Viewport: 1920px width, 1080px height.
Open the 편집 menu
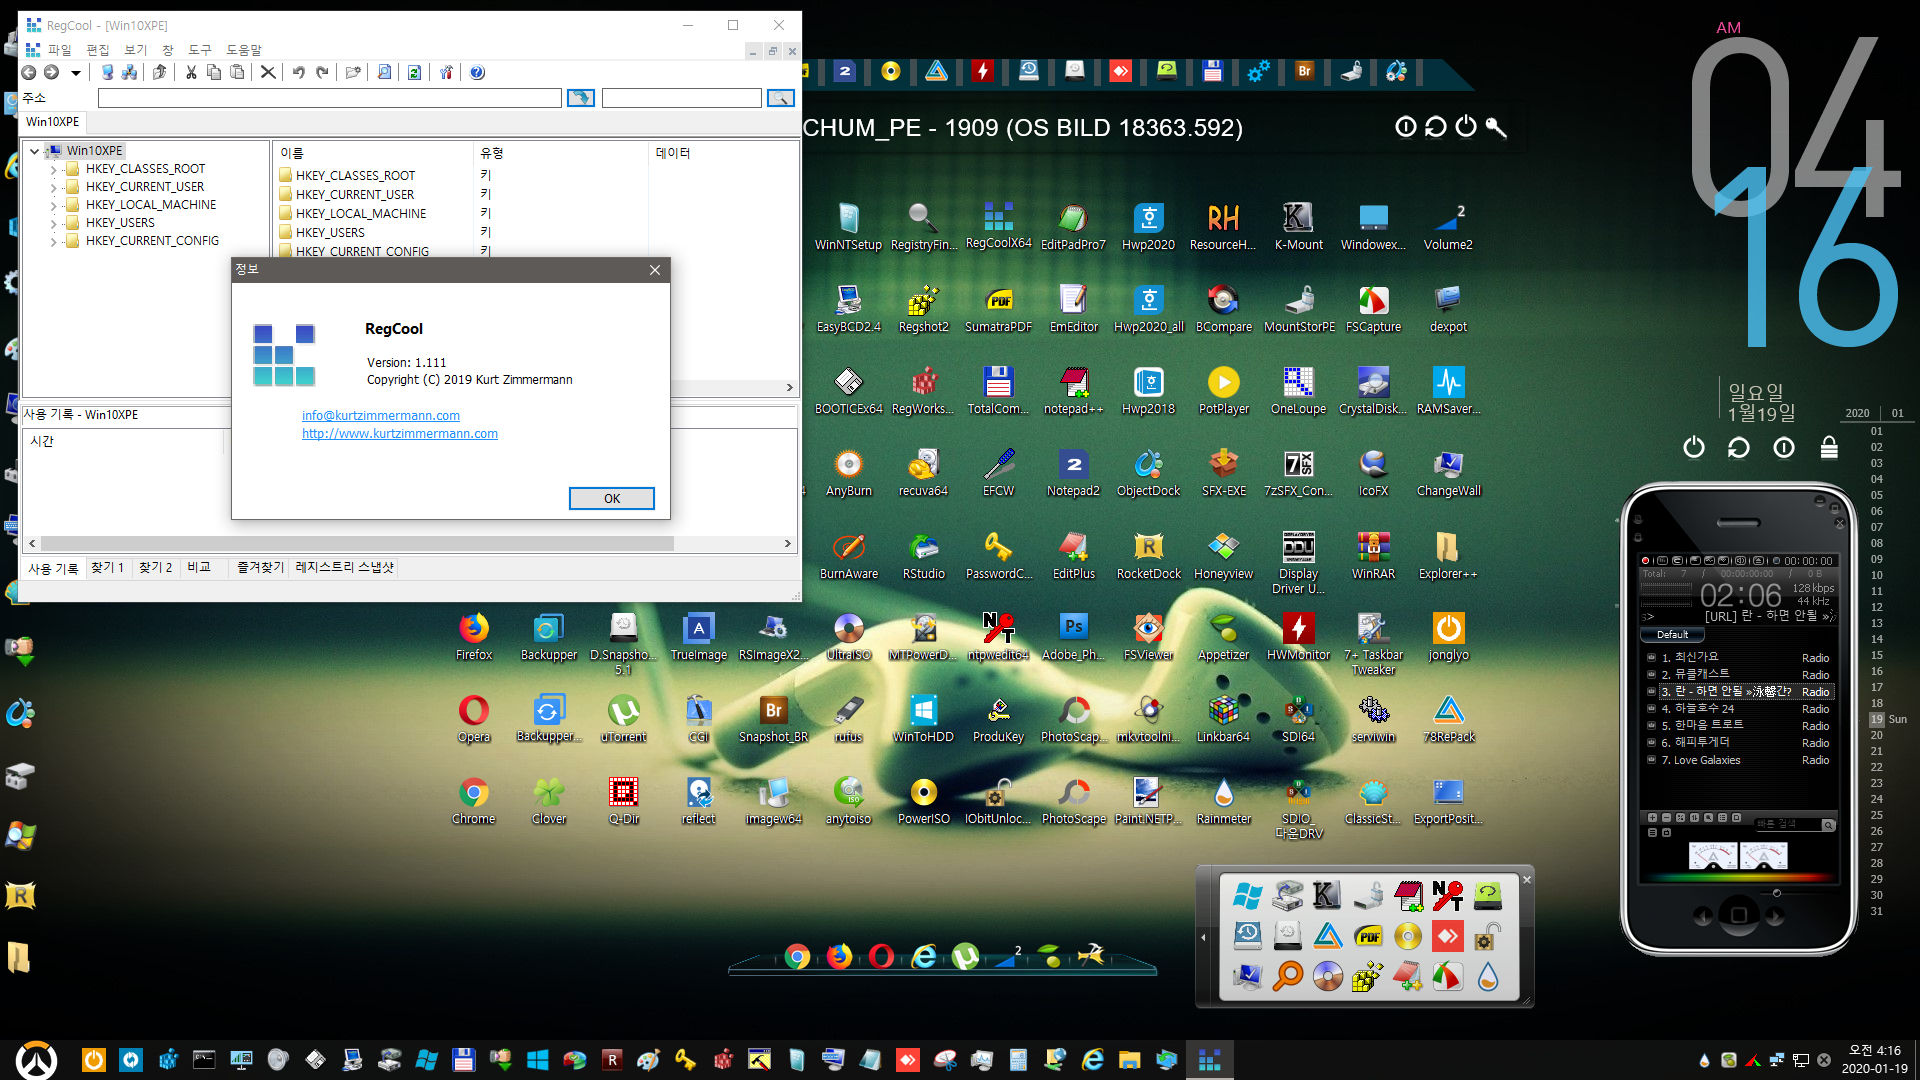pos(97,50)
